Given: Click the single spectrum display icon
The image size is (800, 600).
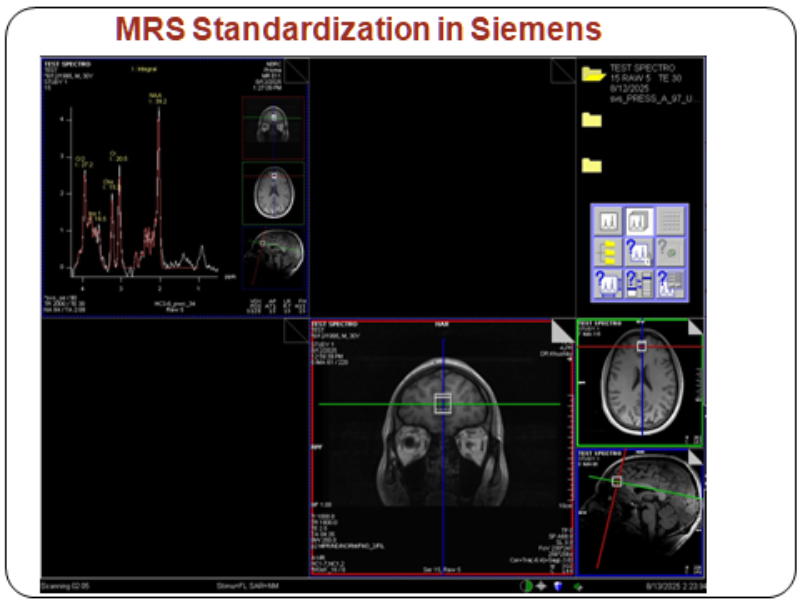Looking at the screenshot, I should point(609,221).
